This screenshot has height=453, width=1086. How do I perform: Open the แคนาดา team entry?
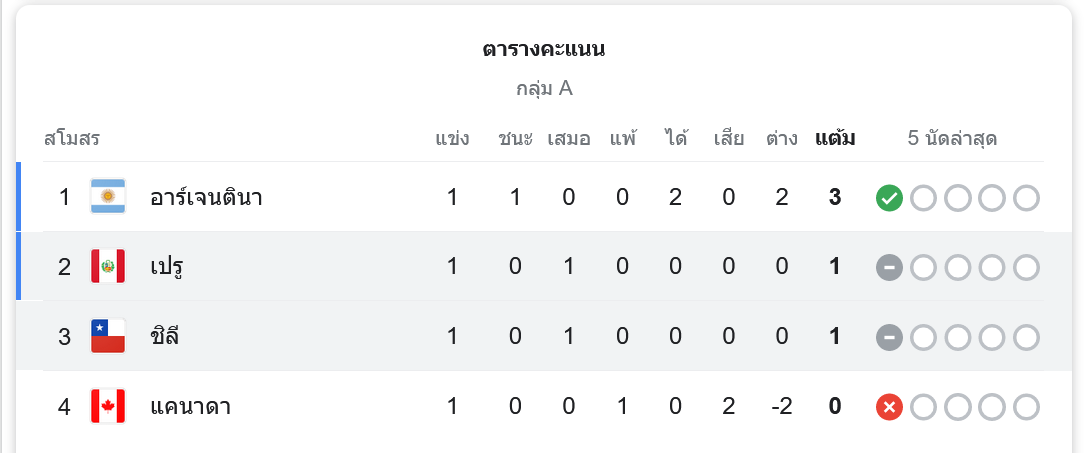[x=190, y=407]
